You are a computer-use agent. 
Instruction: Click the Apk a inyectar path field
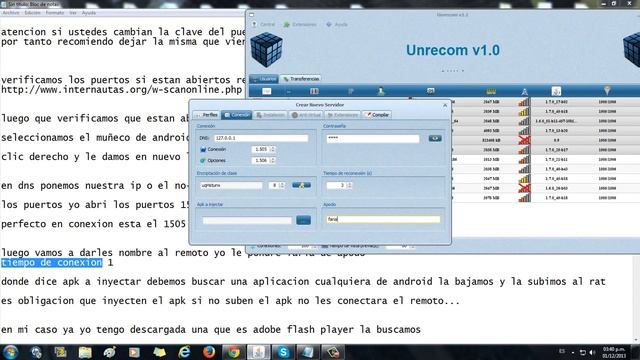247,220
